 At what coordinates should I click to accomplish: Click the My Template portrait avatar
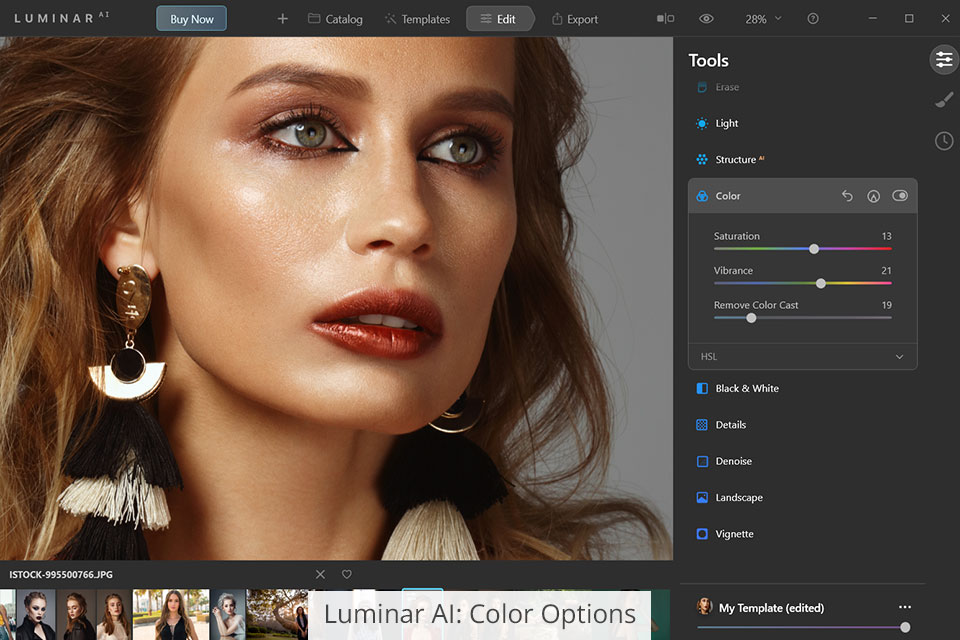click(x=705, y=606)
